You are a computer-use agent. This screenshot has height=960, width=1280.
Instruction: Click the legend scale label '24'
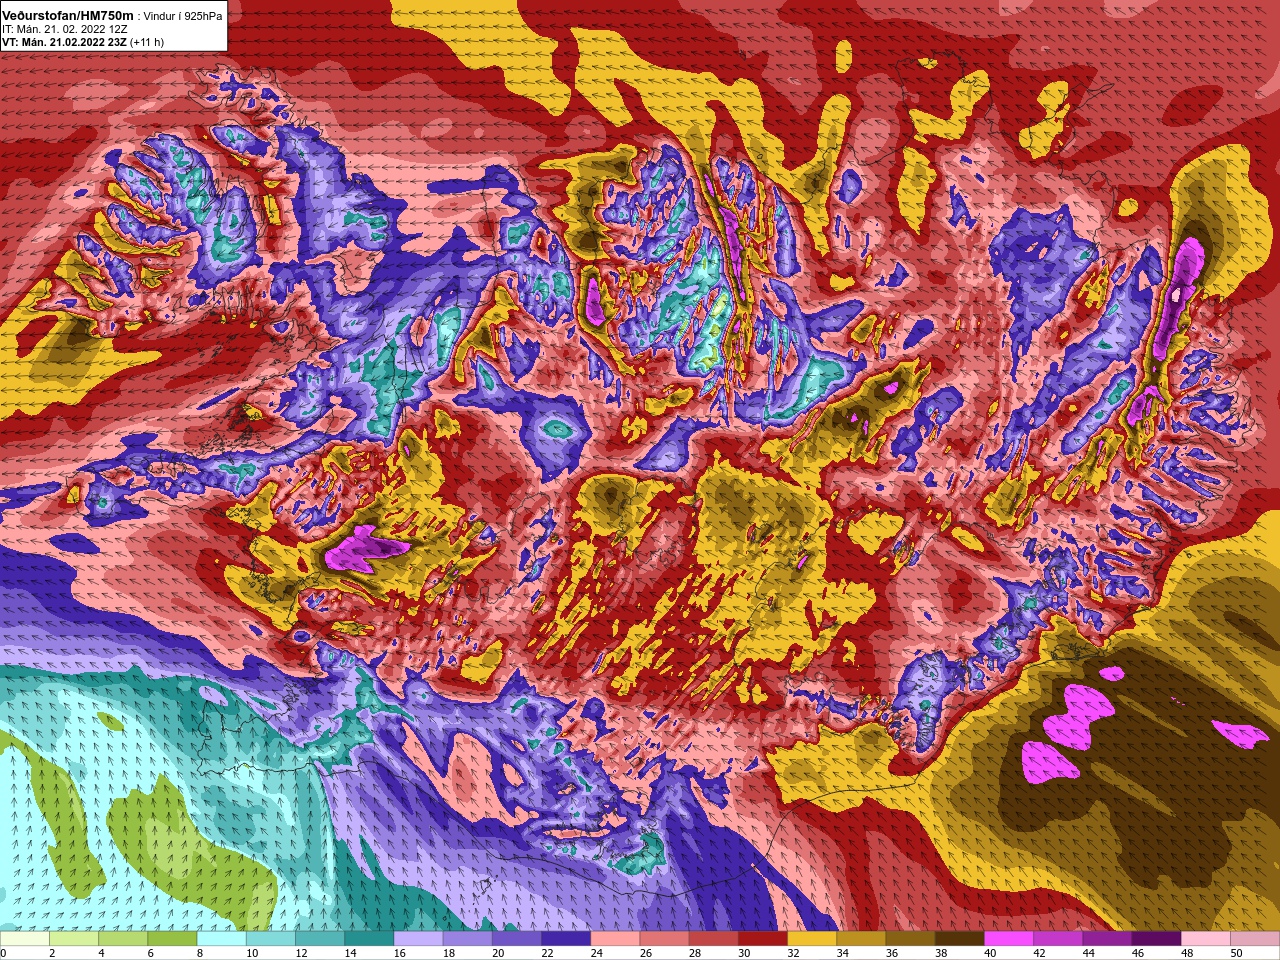596,953
